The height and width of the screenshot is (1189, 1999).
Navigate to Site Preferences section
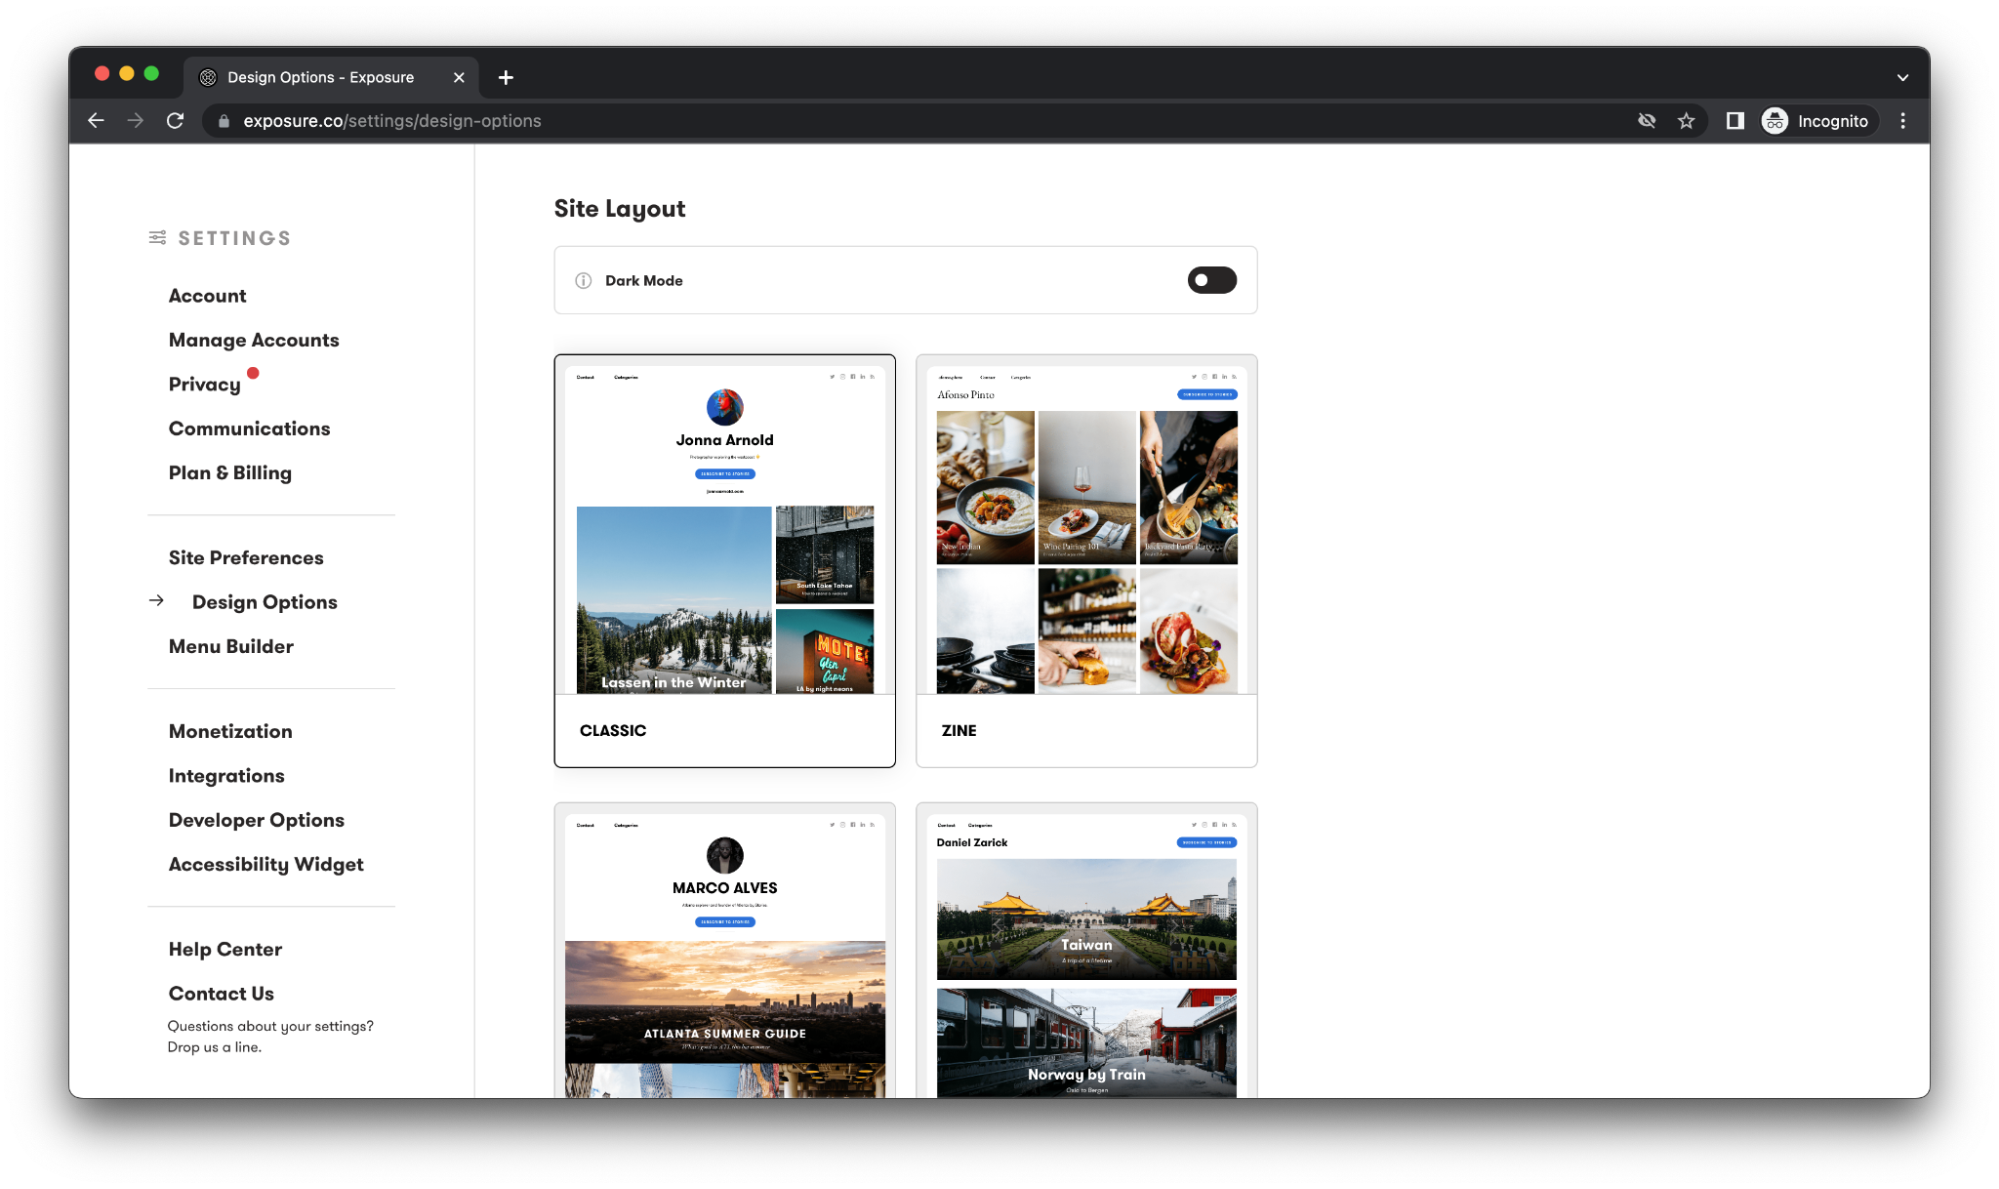(x=245, y=556)
